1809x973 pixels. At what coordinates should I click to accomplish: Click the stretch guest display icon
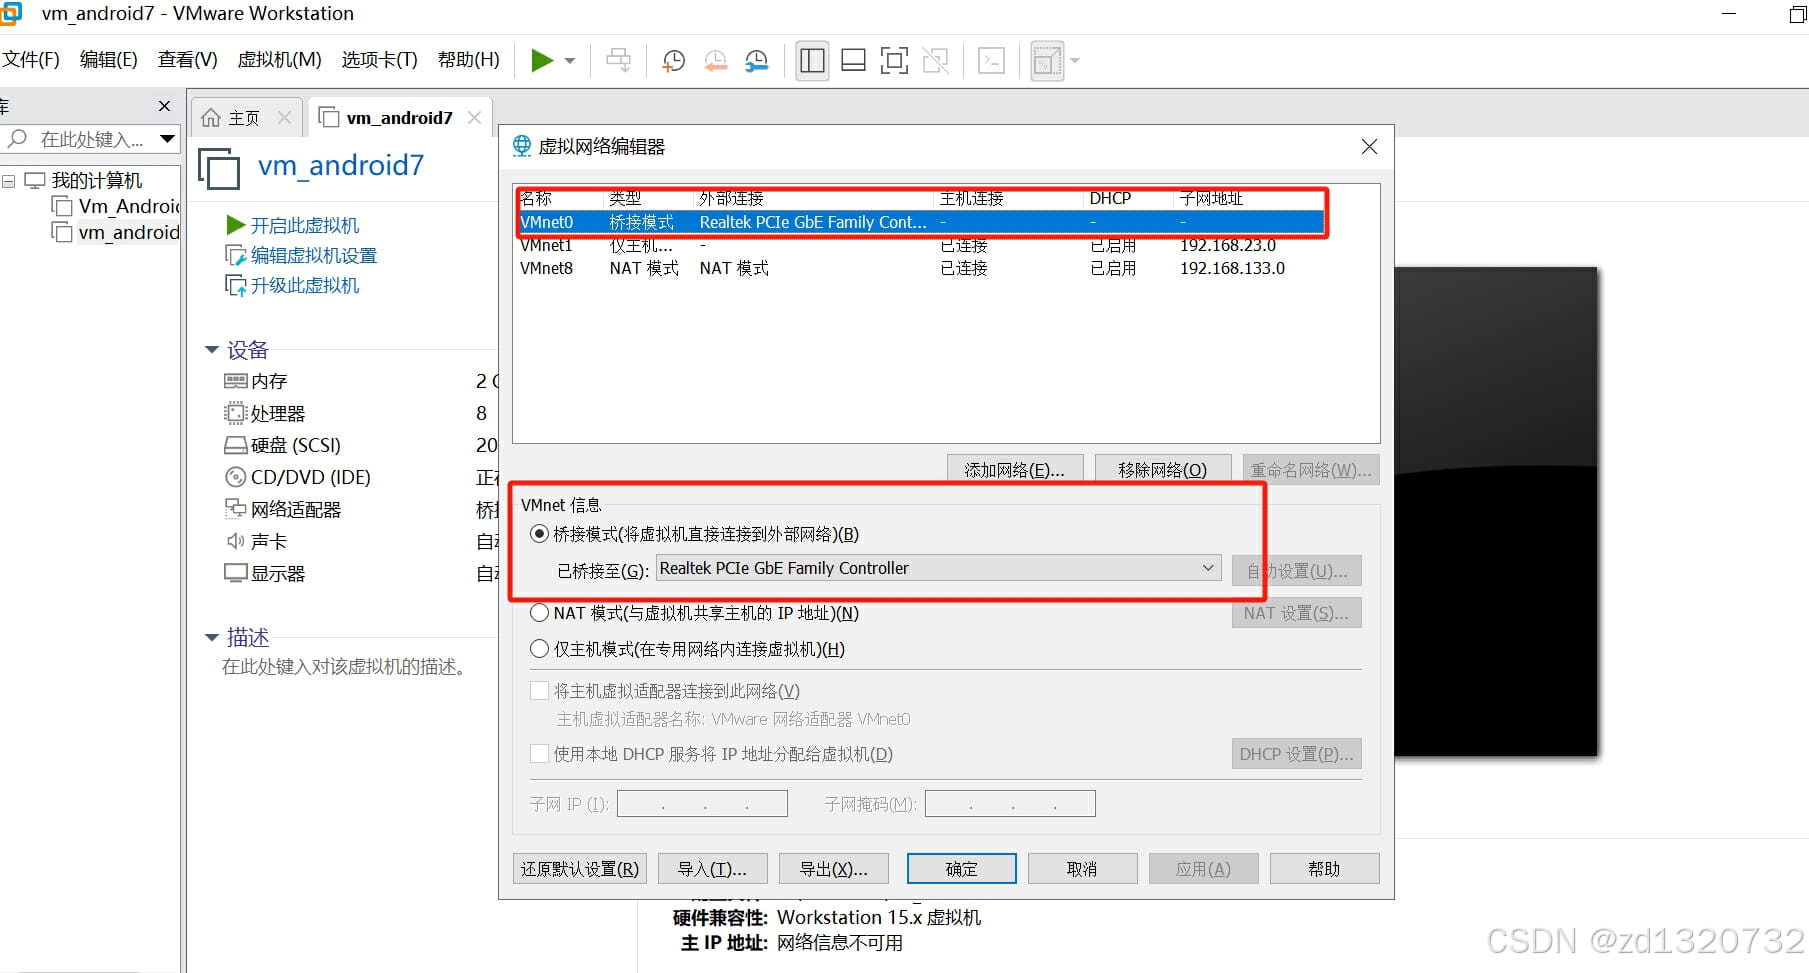point(1046,61)
